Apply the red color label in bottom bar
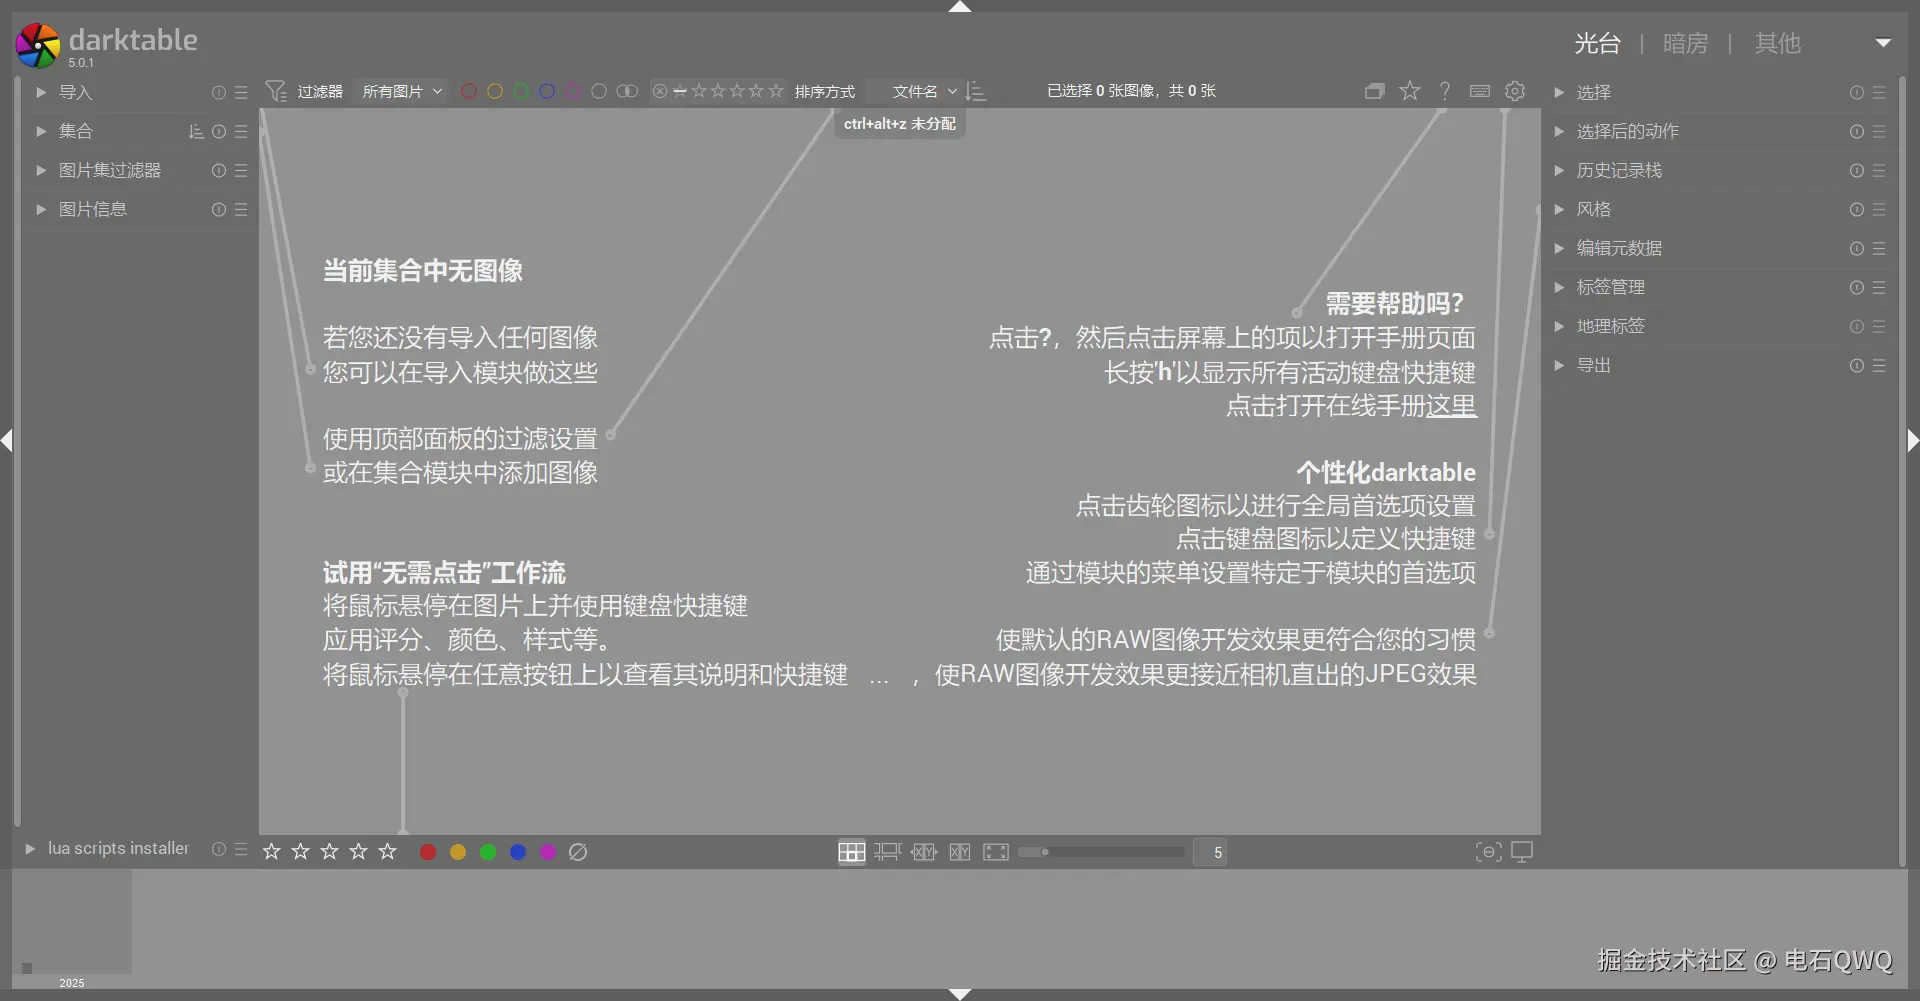 428,852
